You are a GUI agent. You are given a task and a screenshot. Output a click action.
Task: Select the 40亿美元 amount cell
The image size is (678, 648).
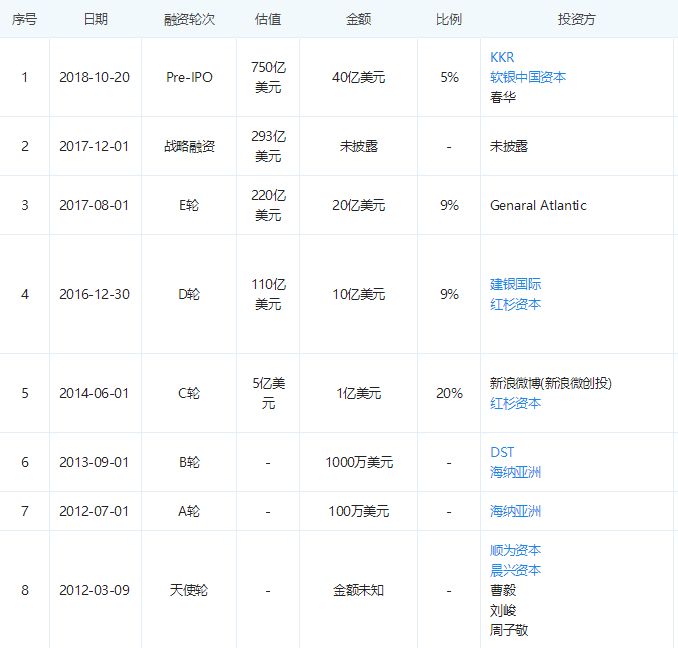pyautogui.click(x=358, y=77)
